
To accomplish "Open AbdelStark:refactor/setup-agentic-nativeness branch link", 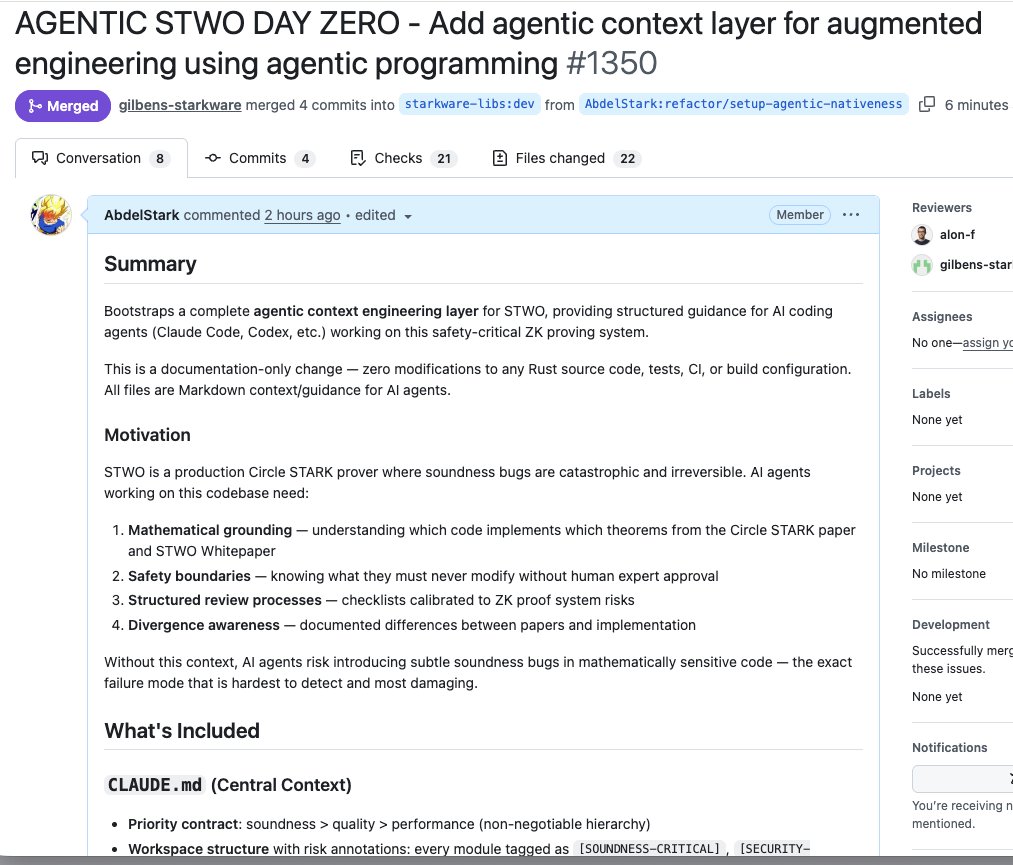I will coord(743,104).
